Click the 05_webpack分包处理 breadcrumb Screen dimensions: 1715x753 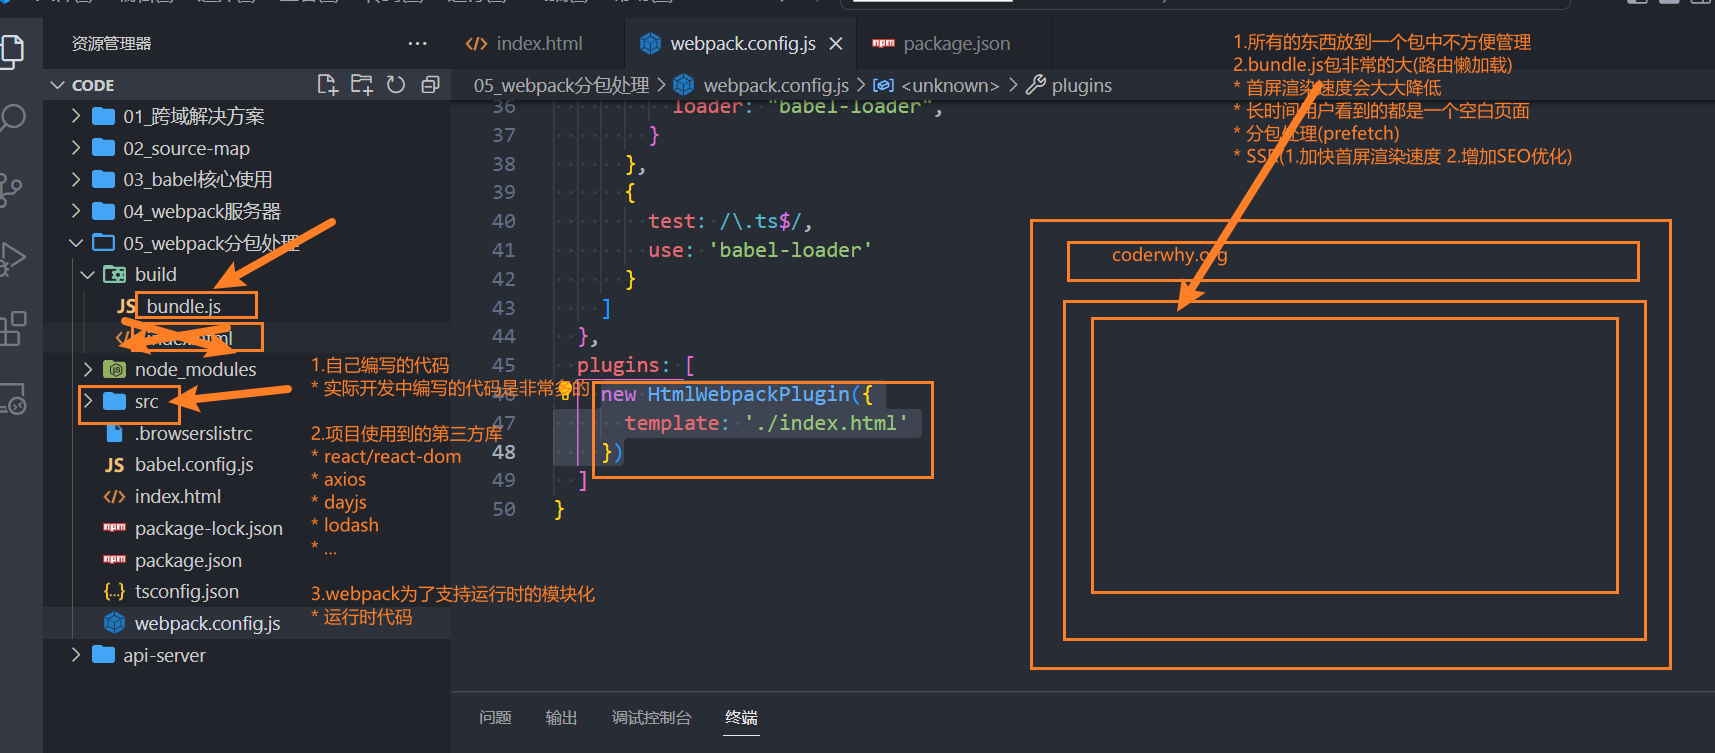pyautogui.click(x=561, y=85)
